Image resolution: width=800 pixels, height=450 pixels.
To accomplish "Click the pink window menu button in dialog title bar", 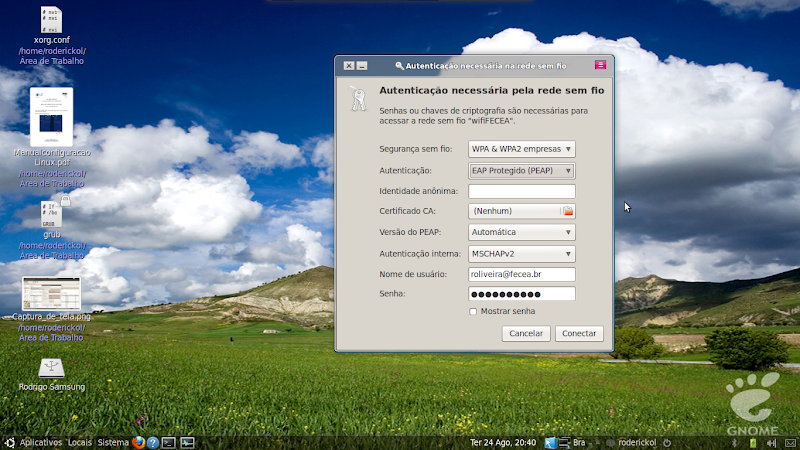I will coord(600,65).
